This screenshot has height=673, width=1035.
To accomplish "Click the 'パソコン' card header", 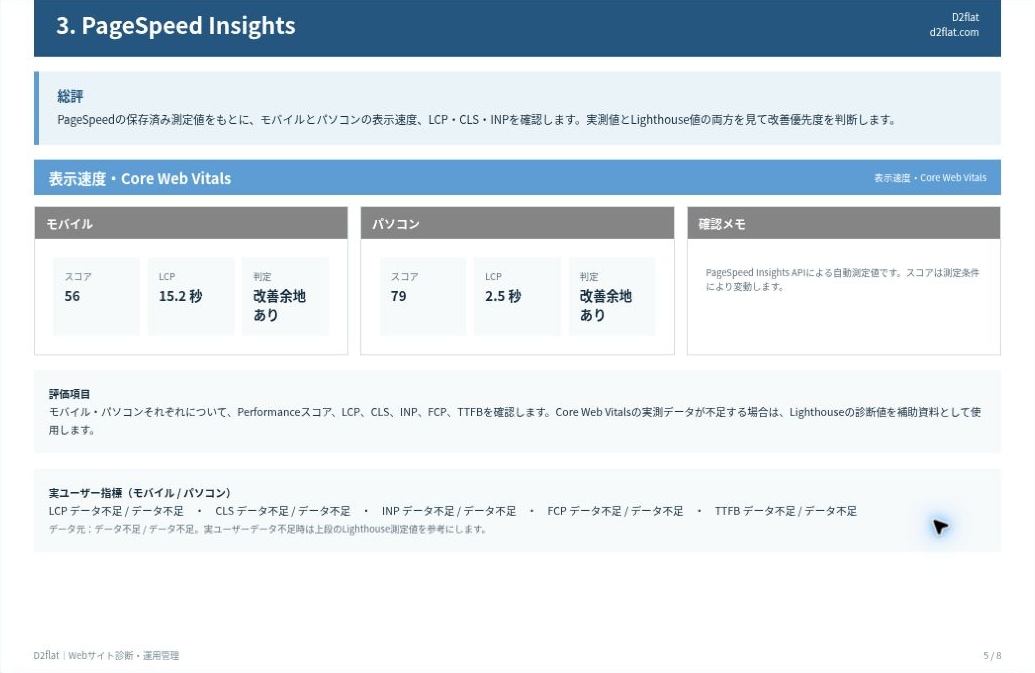I will pyautogui.click(x=518, y=224).
